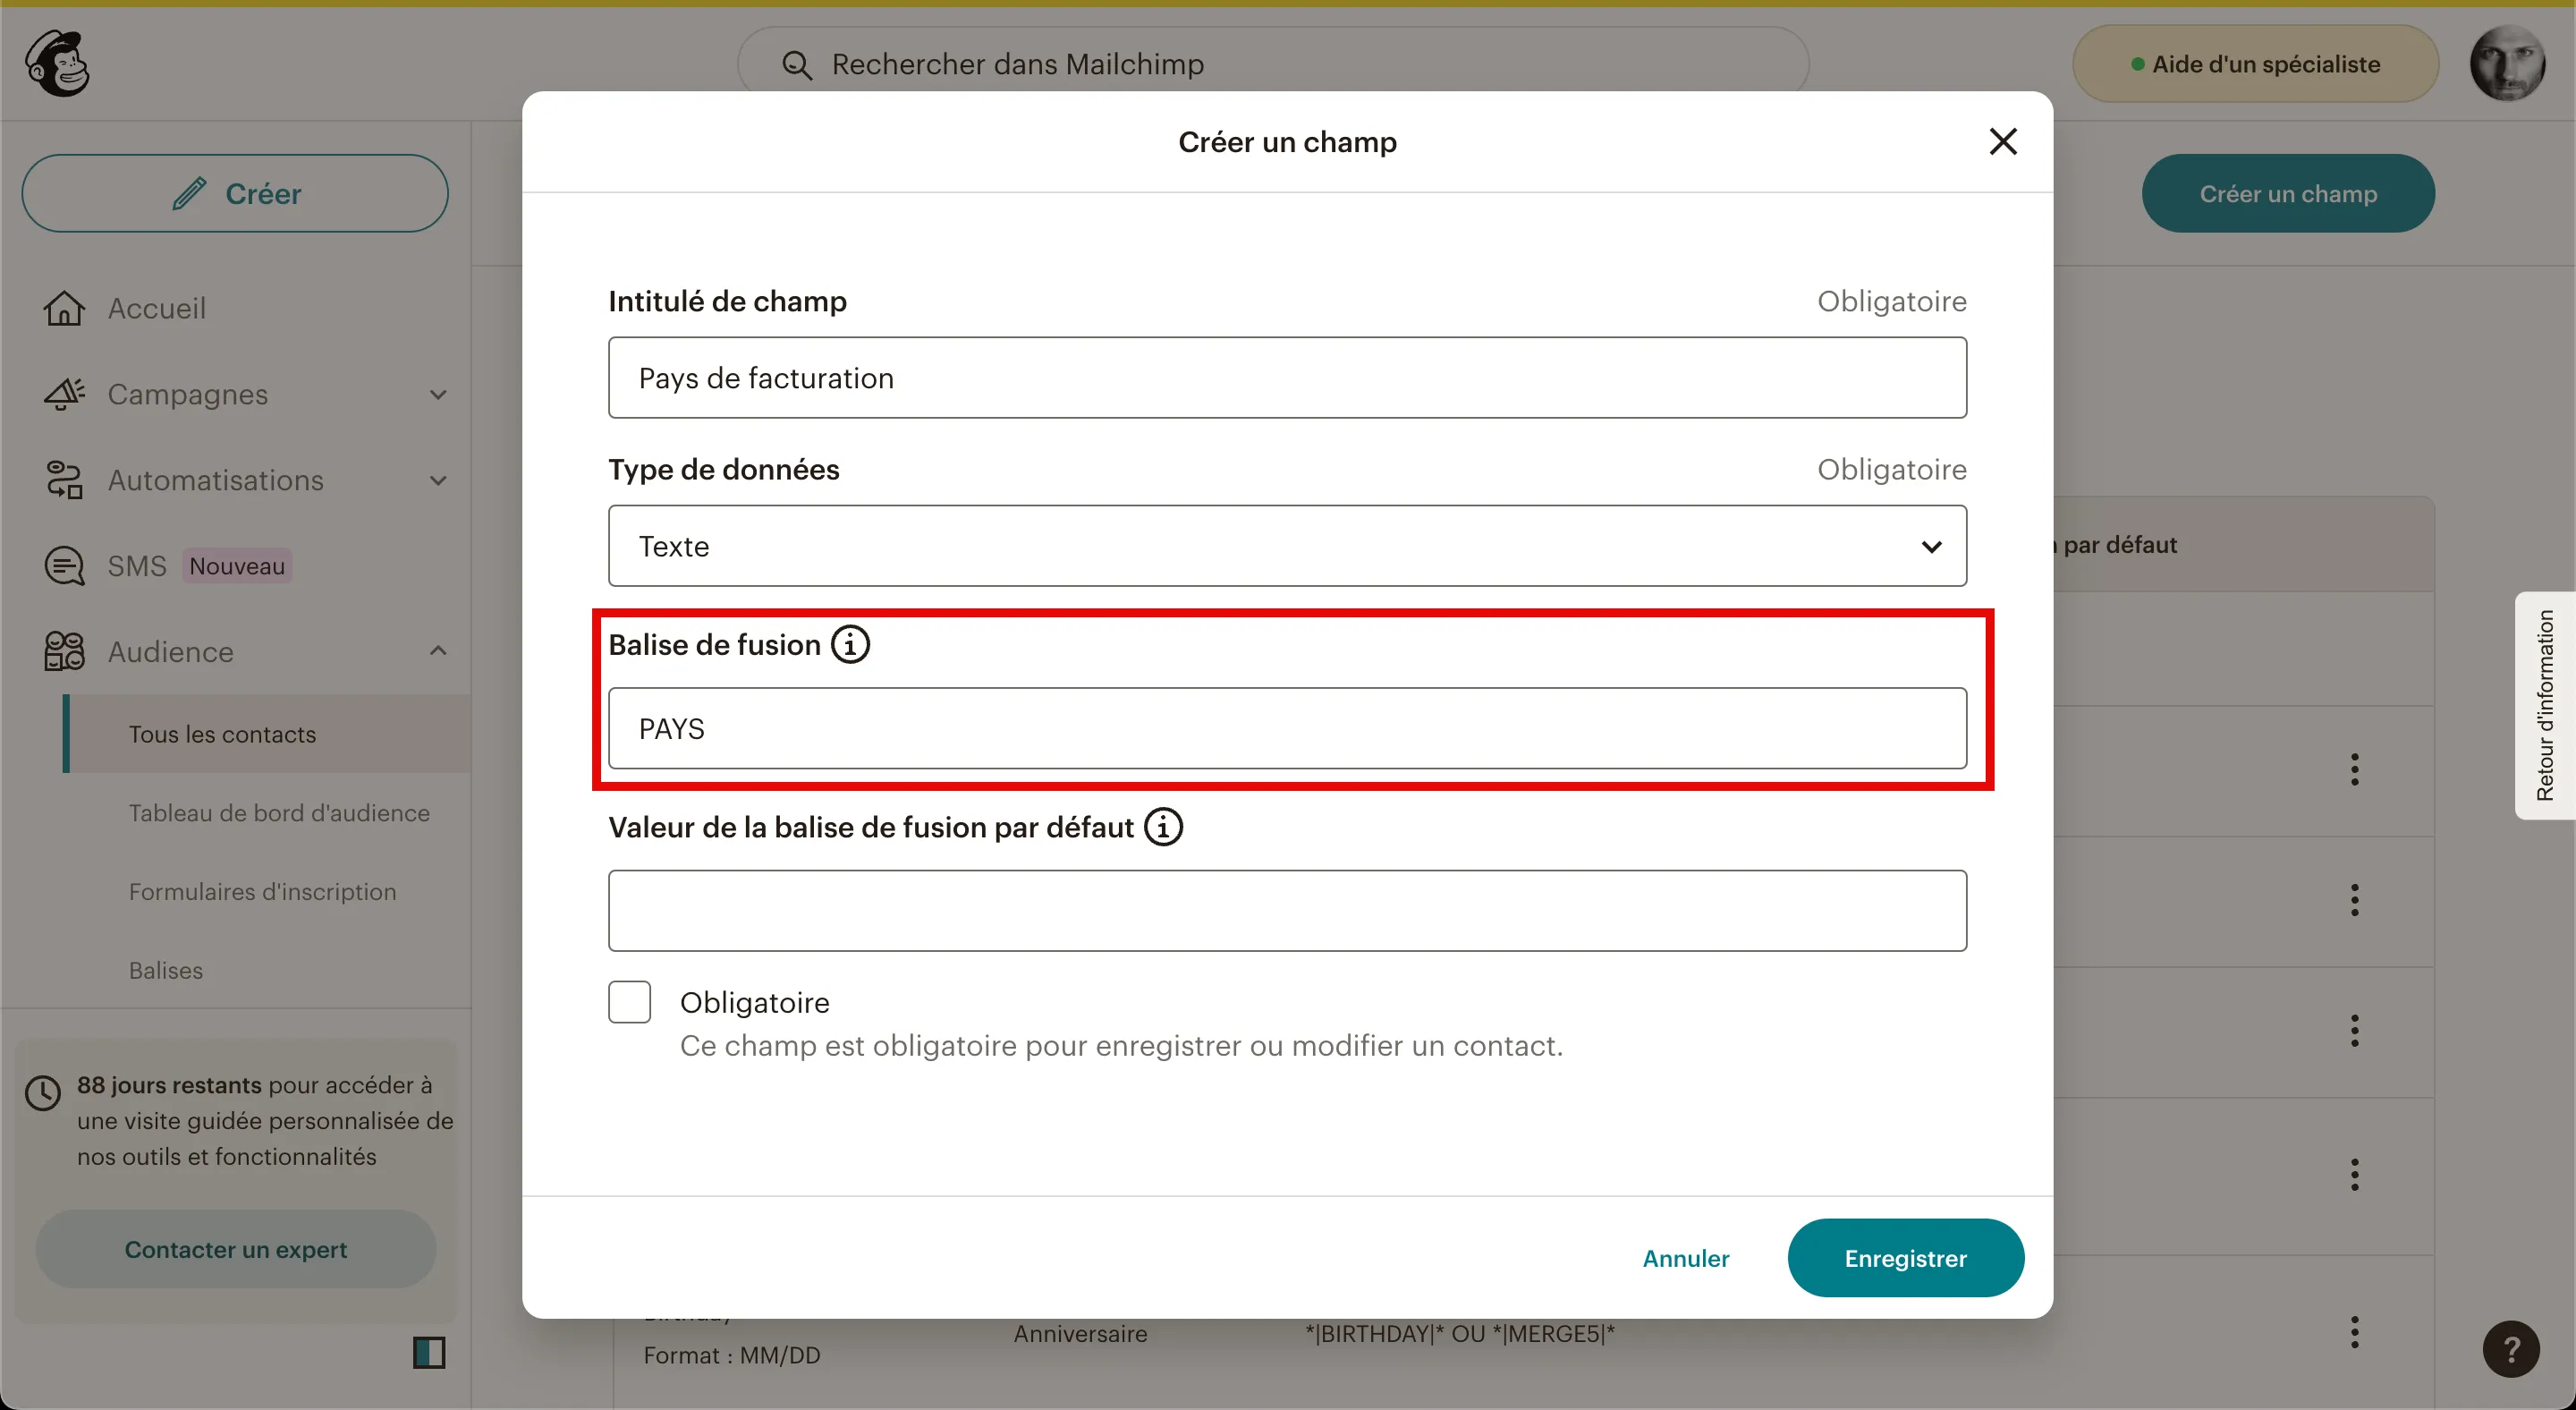
Task: Open the help question mark button
Action: 2510,1349
